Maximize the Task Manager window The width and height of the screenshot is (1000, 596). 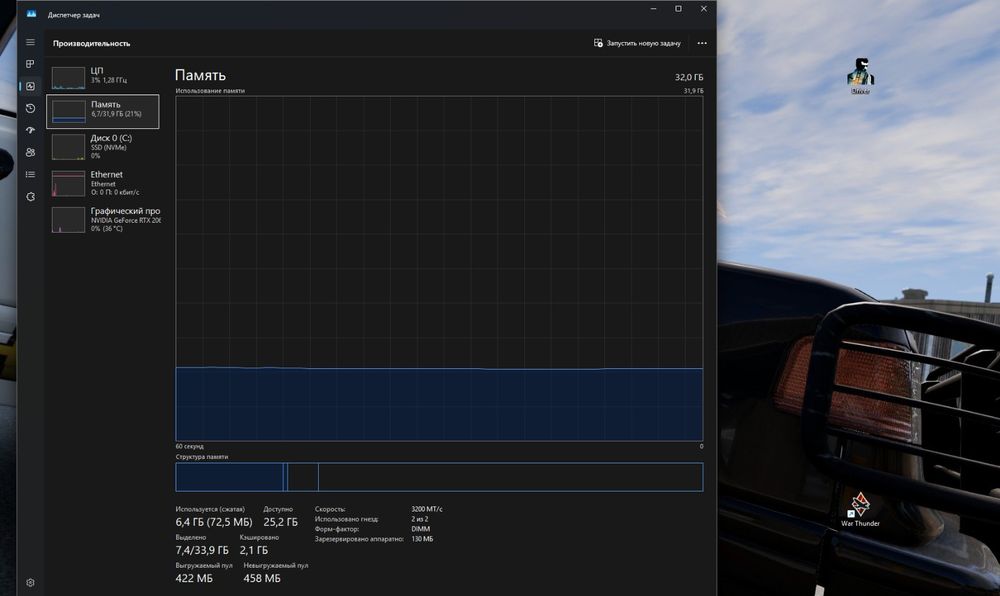678,9
